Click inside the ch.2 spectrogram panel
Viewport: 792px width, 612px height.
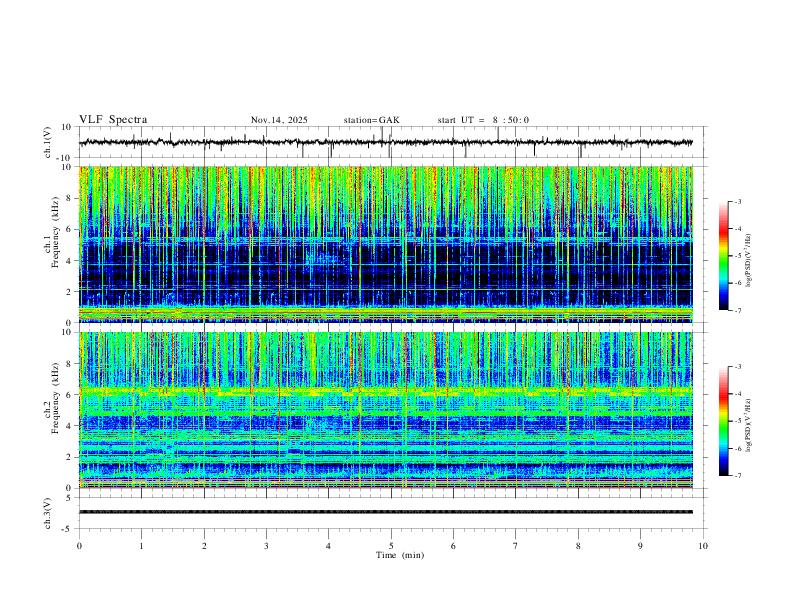point(386,410)
